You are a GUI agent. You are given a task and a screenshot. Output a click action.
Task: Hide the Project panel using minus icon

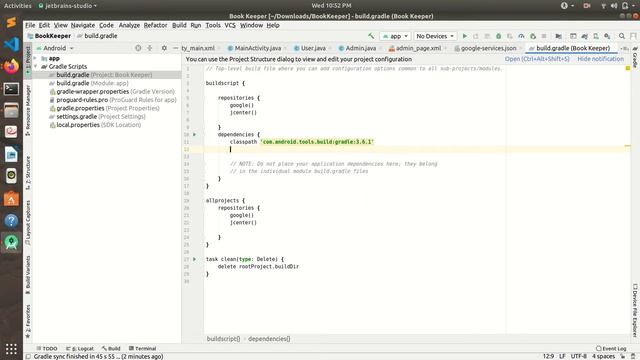[x=175, y=48]
